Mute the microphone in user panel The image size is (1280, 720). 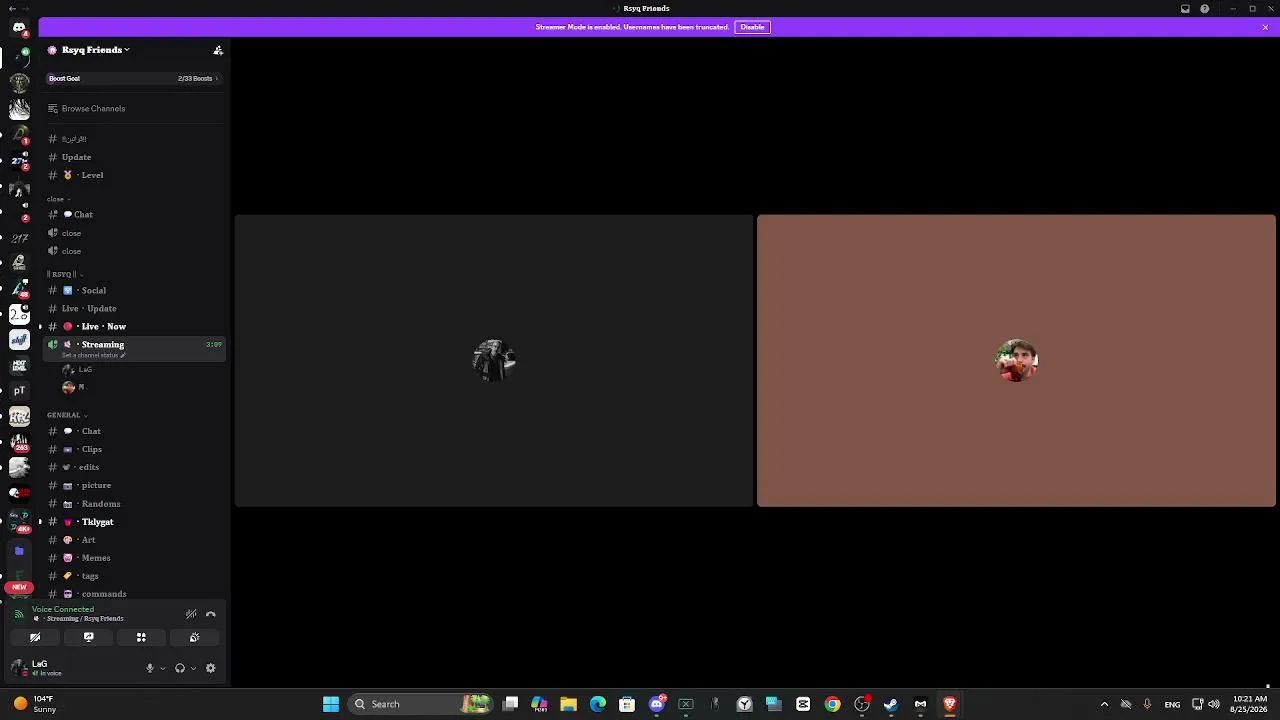(150, 668)
